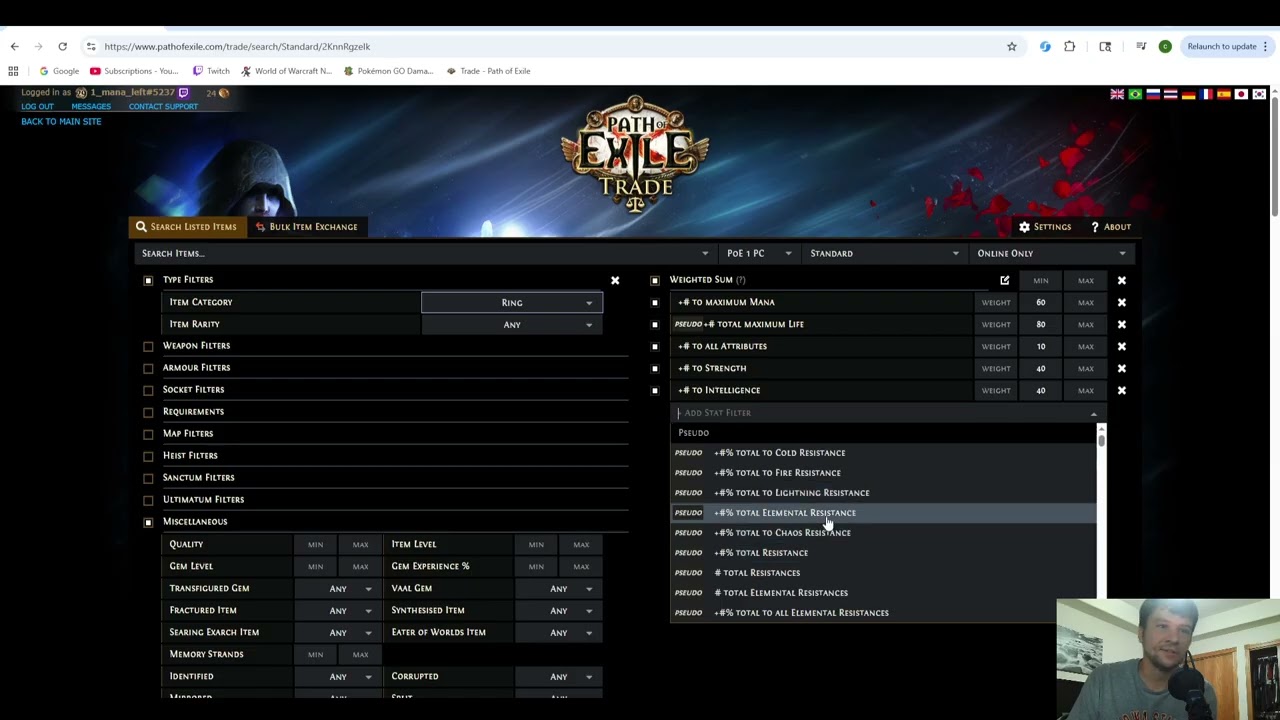This screenshot has width=1280, height=720.
Task: Enable the Socket Filters checkbox
Action: click(x=148, y=390)
